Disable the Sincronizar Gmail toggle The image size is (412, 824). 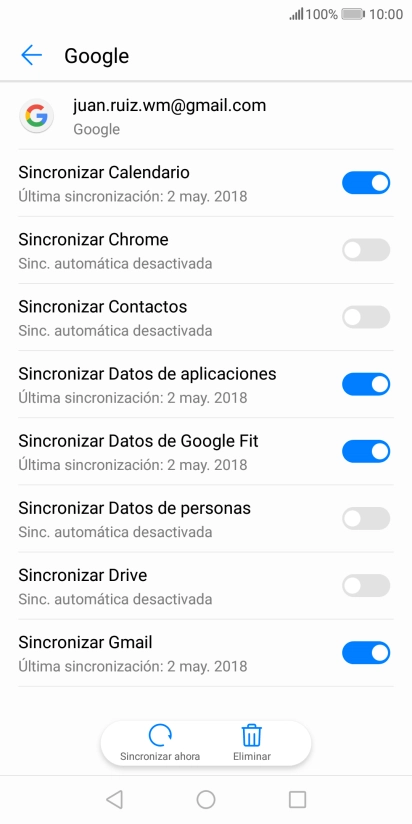[366, 653]
